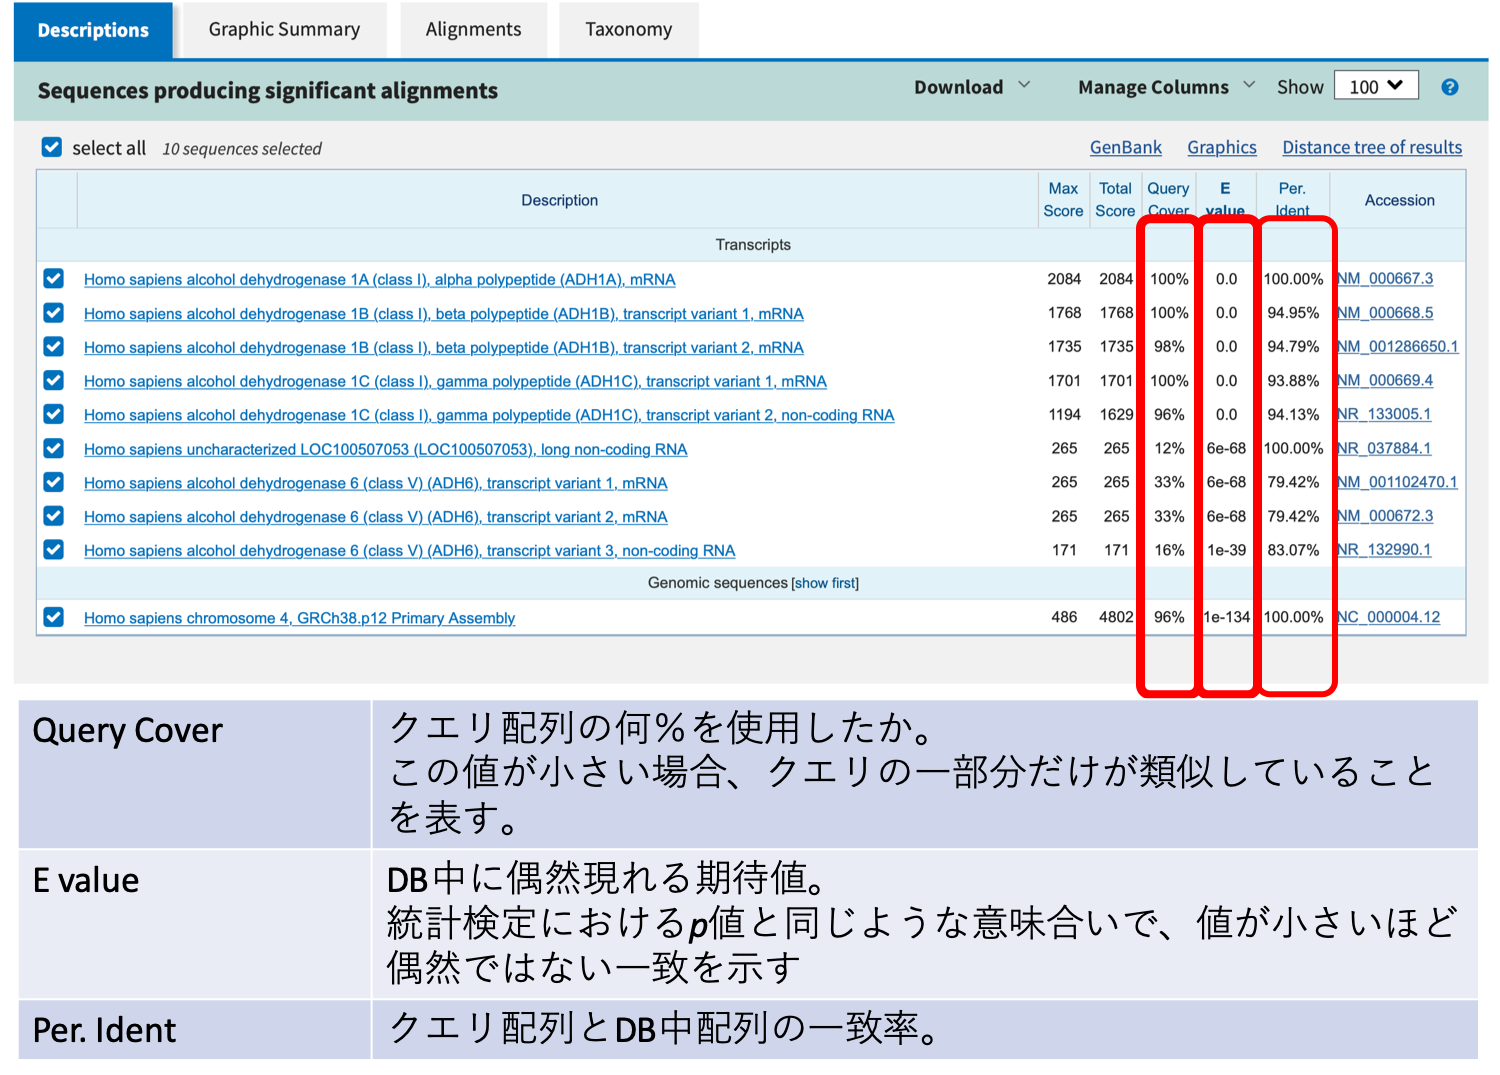Uncheck the chromosome 4 GRCh38.p12 row checkbox
The image size is (1500, 1075).
(54, 617)
